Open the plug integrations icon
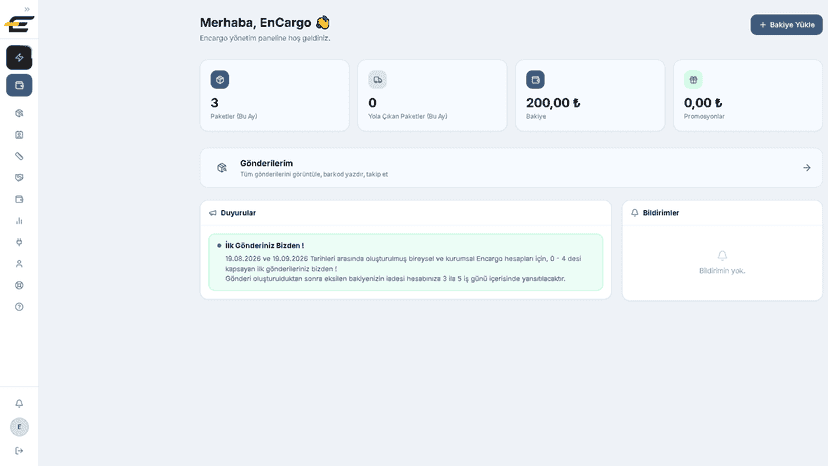Viewport: 828px width, 466px height. coord(19,242)
